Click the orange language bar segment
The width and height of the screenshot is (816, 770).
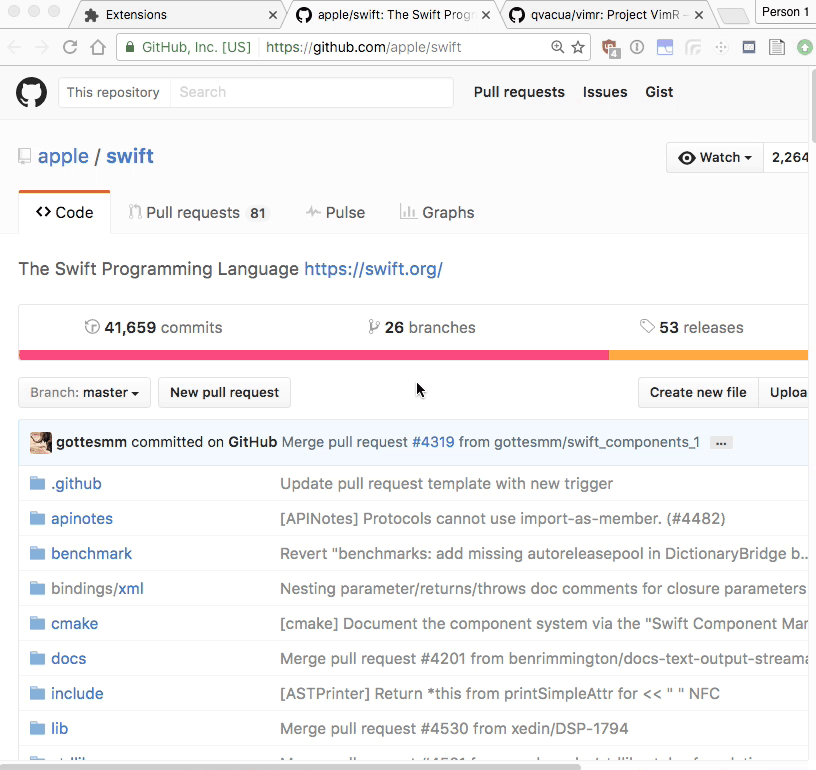(x=708, y=355)
